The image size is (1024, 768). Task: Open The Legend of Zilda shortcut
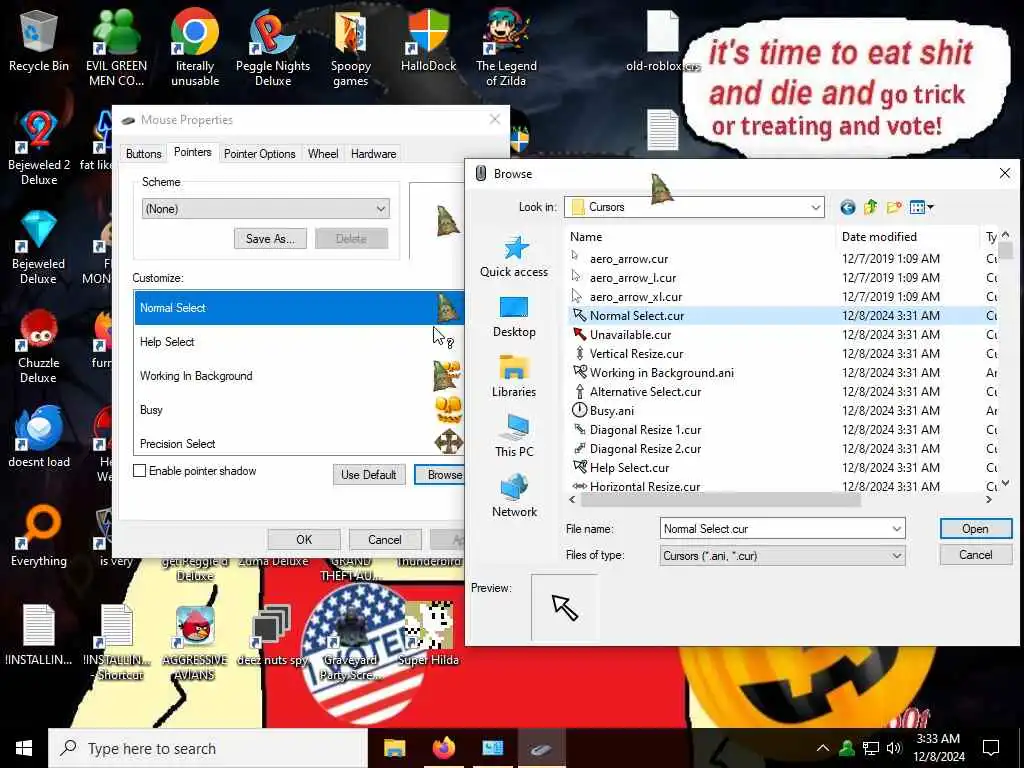tap(506, 47)
